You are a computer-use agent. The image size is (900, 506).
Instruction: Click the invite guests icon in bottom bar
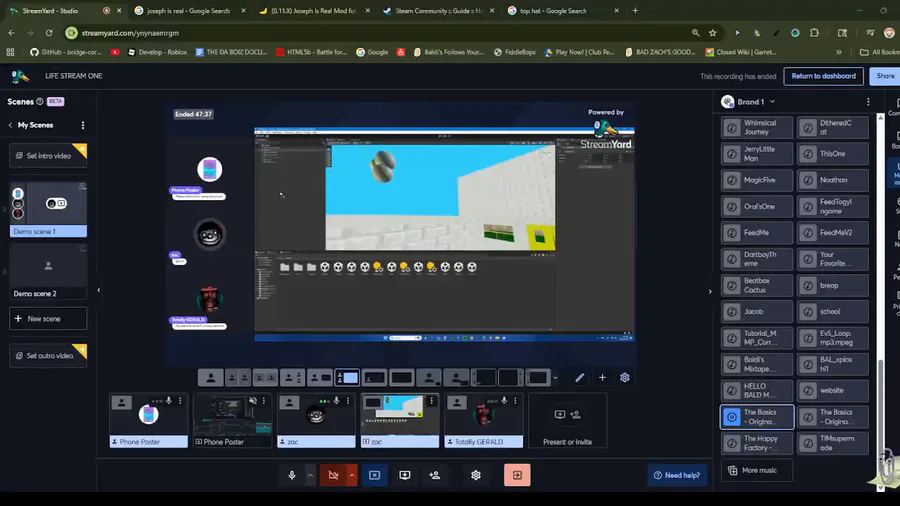click(435, 475)
